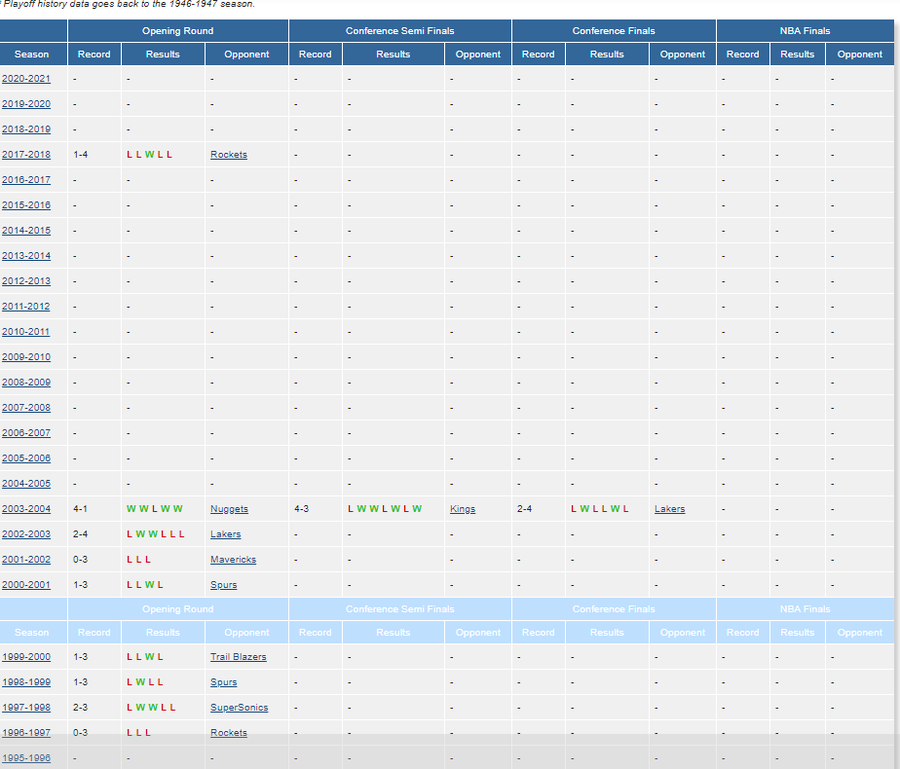Open the 2013-2014 season link

coord(26,255)
